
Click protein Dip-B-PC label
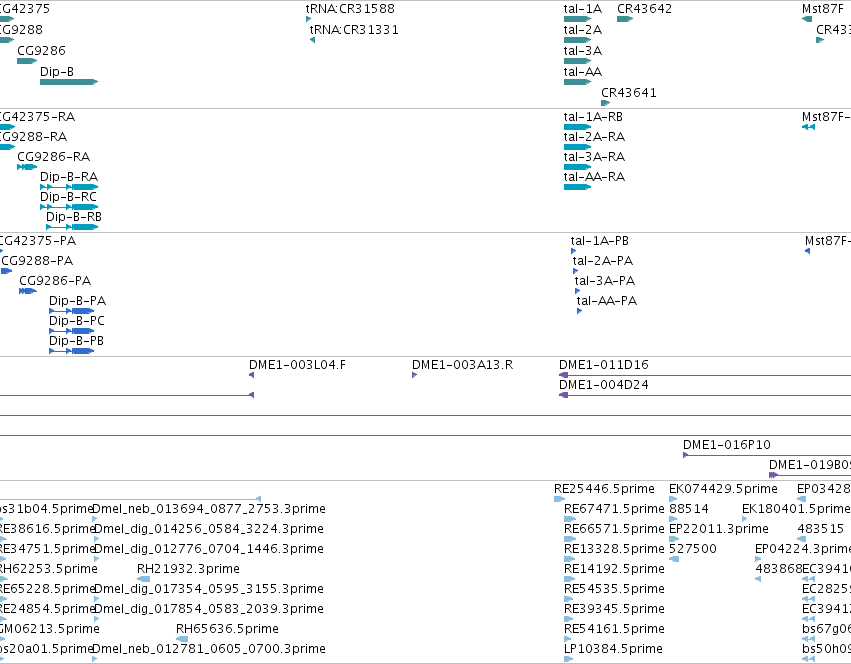click(x=77, y=321)
